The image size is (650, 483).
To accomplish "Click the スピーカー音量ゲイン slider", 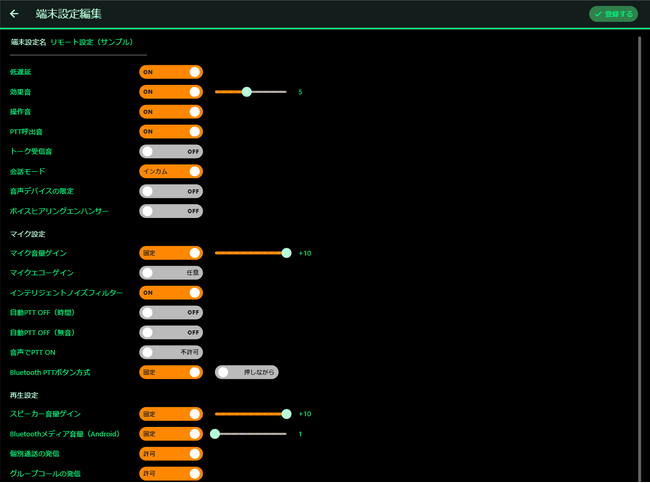I will [250, 414].
